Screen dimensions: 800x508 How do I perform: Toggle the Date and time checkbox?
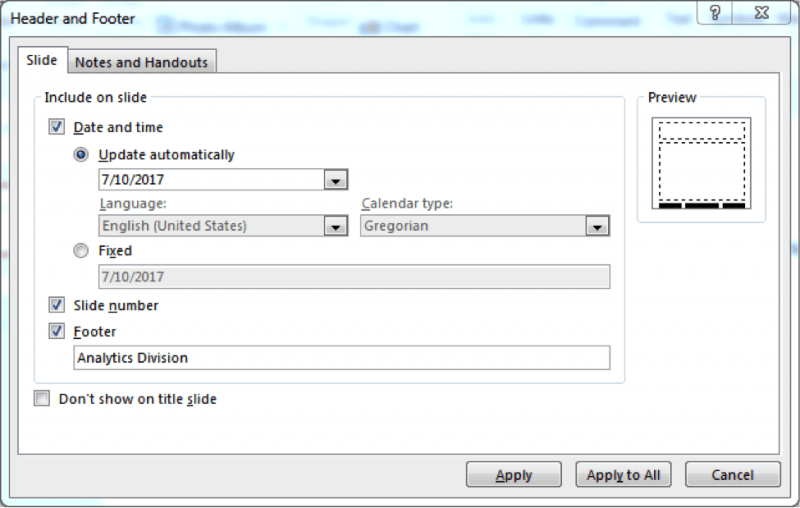56,128
